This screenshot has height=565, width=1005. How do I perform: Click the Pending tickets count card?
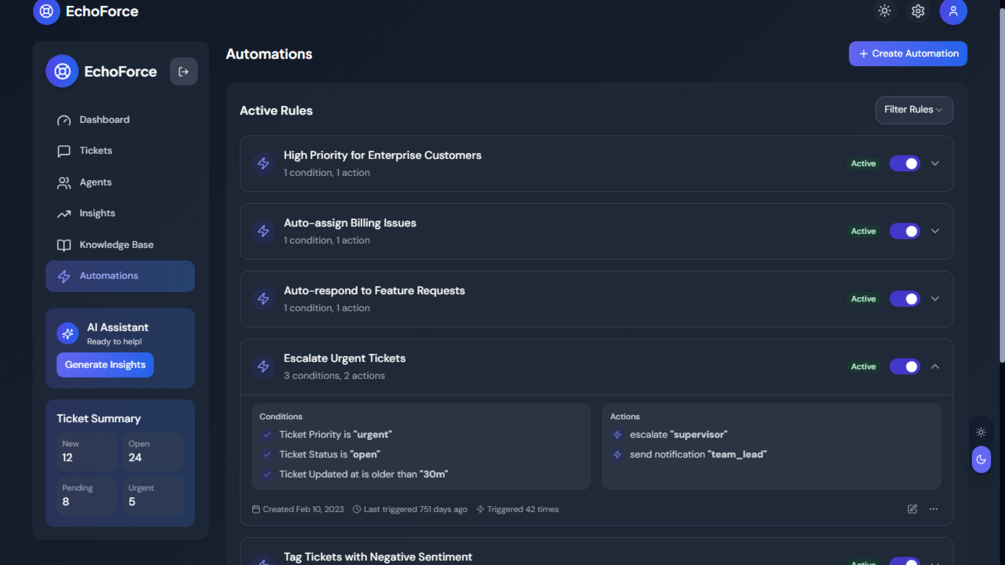[x=87, y=496]
